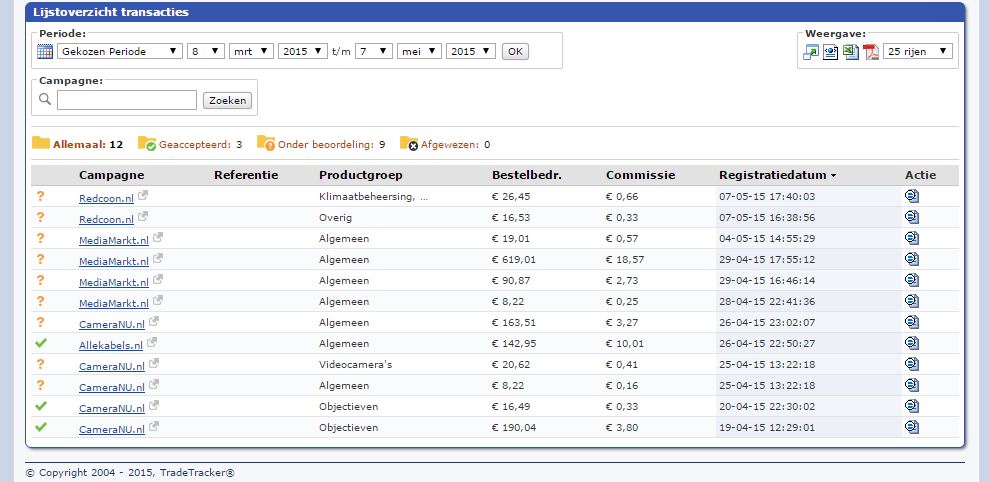Screen dimensions: 990x482
Task: Open the MediaMarkt.nl link in the € 19,01 row
Action: click(x=114, y=240)
